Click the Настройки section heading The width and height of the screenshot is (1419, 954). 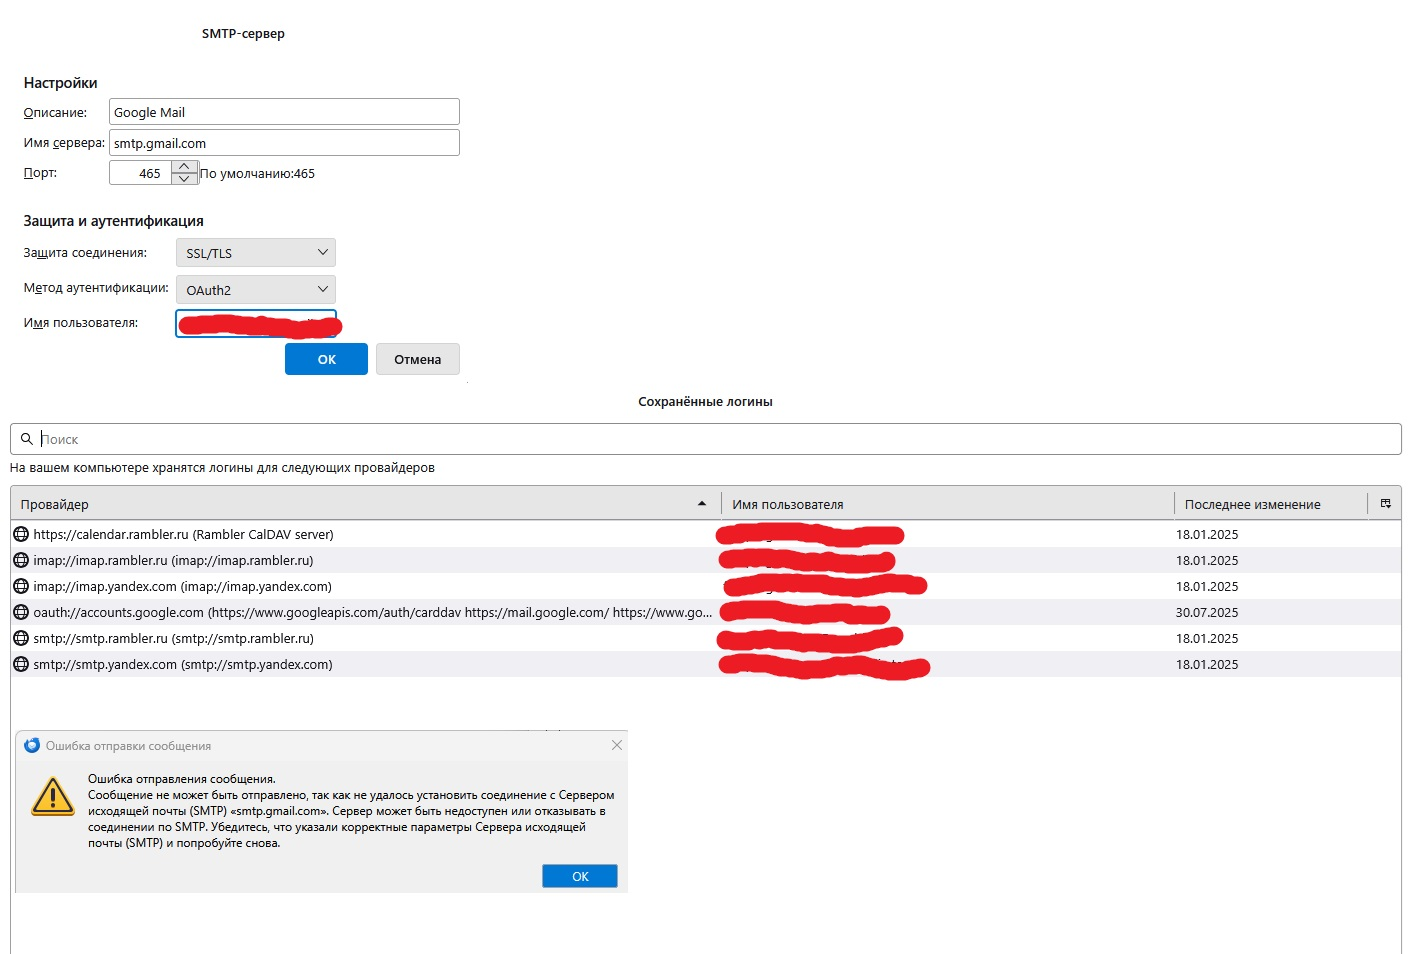pyautogui.click(x=60, y=83)
